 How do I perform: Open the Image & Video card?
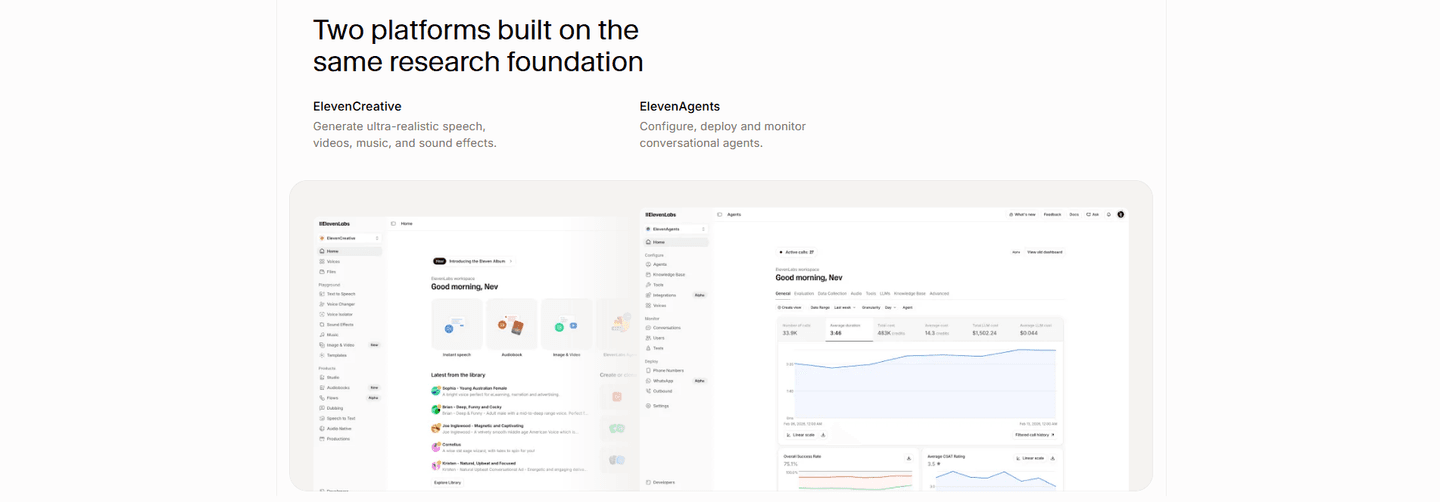(x=566, y=328)
